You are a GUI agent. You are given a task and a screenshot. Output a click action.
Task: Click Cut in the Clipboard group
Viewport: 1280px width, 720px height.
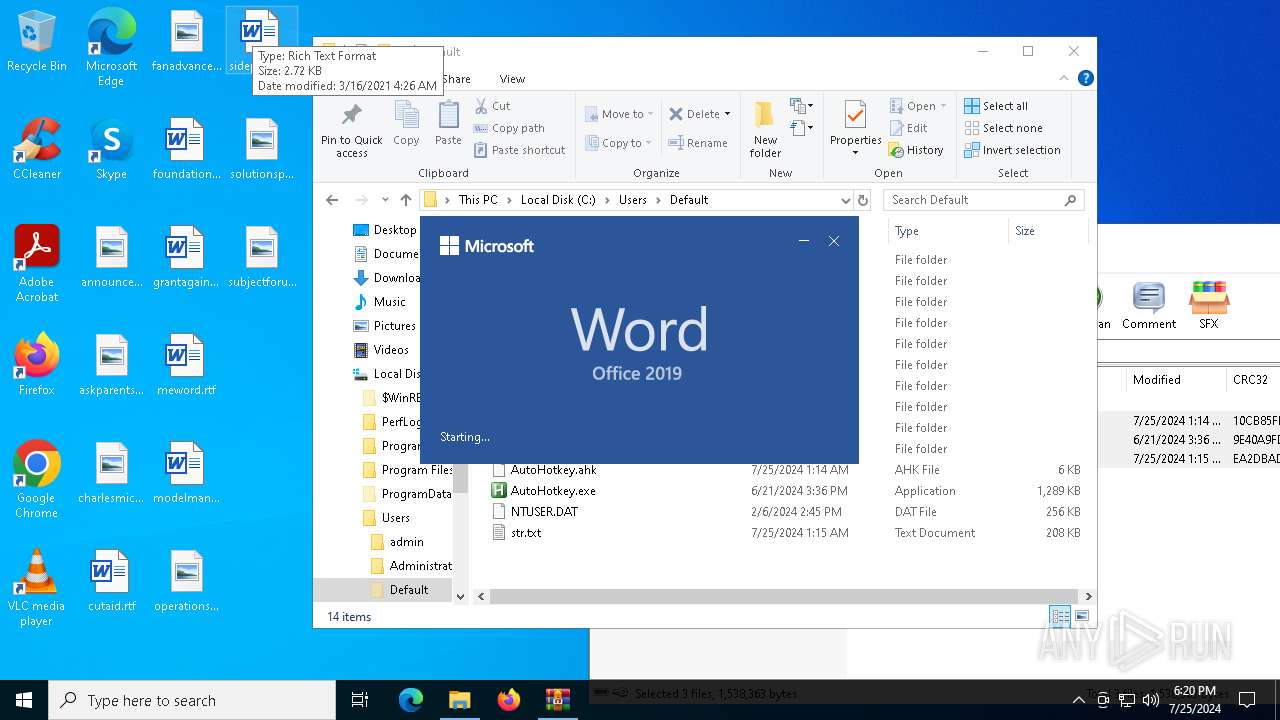pos(492,106)
